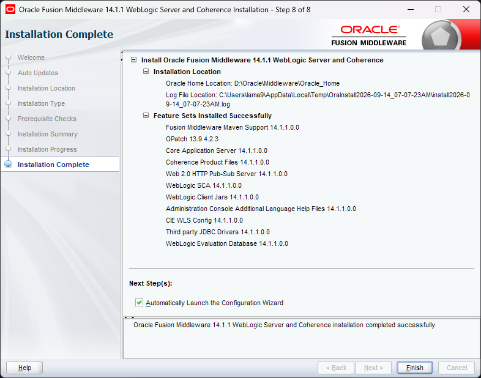Viewport: 481px width, 378px height.
Task: Select Web 2.0 HTTP Pub-Sub Server entry
Action: click(x=226, y=173)
